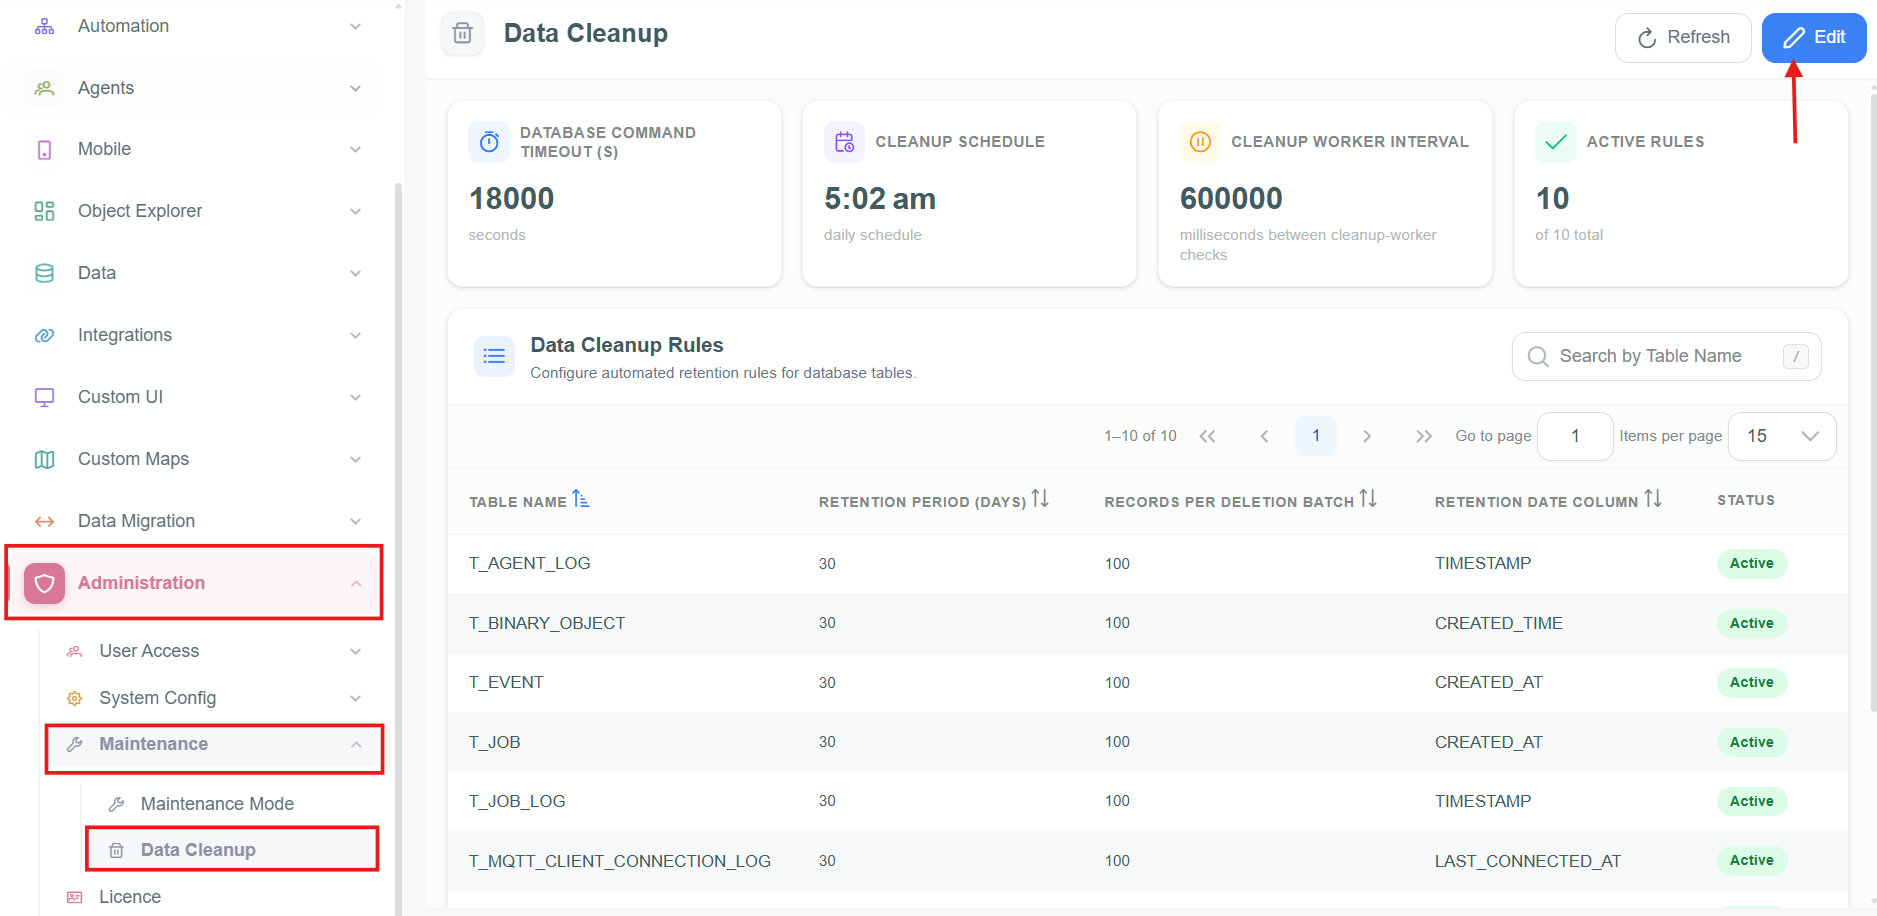Image resolution: width=1877 pixels, height=916 pixels.
Task: Collapse the Maintenance submenu chevron
Action: (x=356, y=744)
